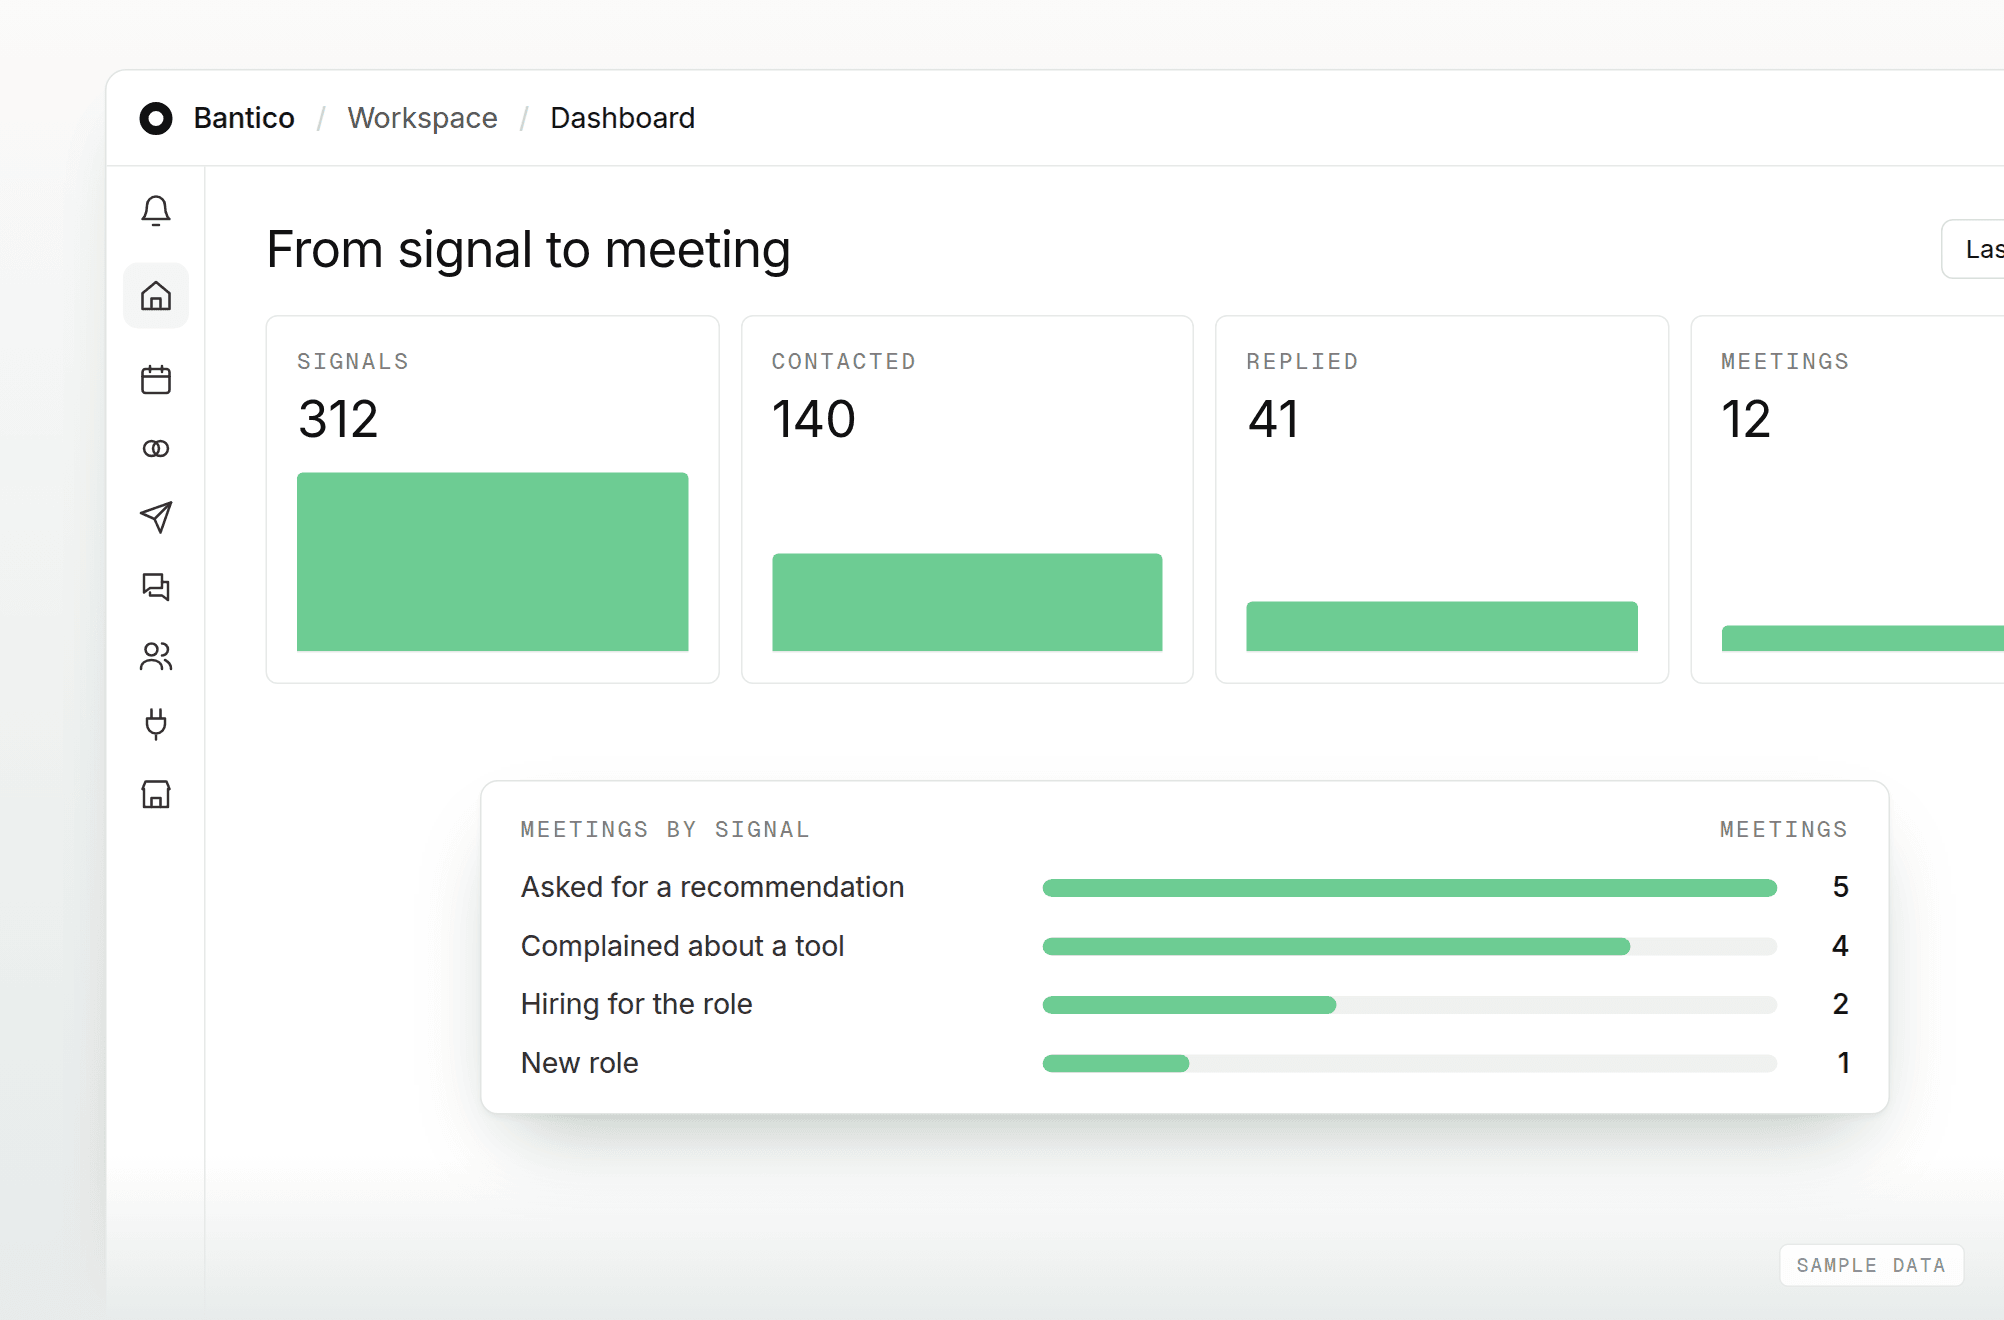This screenshot has height=1320, width=2004.
Task: Click the 'MEETINGS BY SIGNAL' header
Action: tap(665, 830)
